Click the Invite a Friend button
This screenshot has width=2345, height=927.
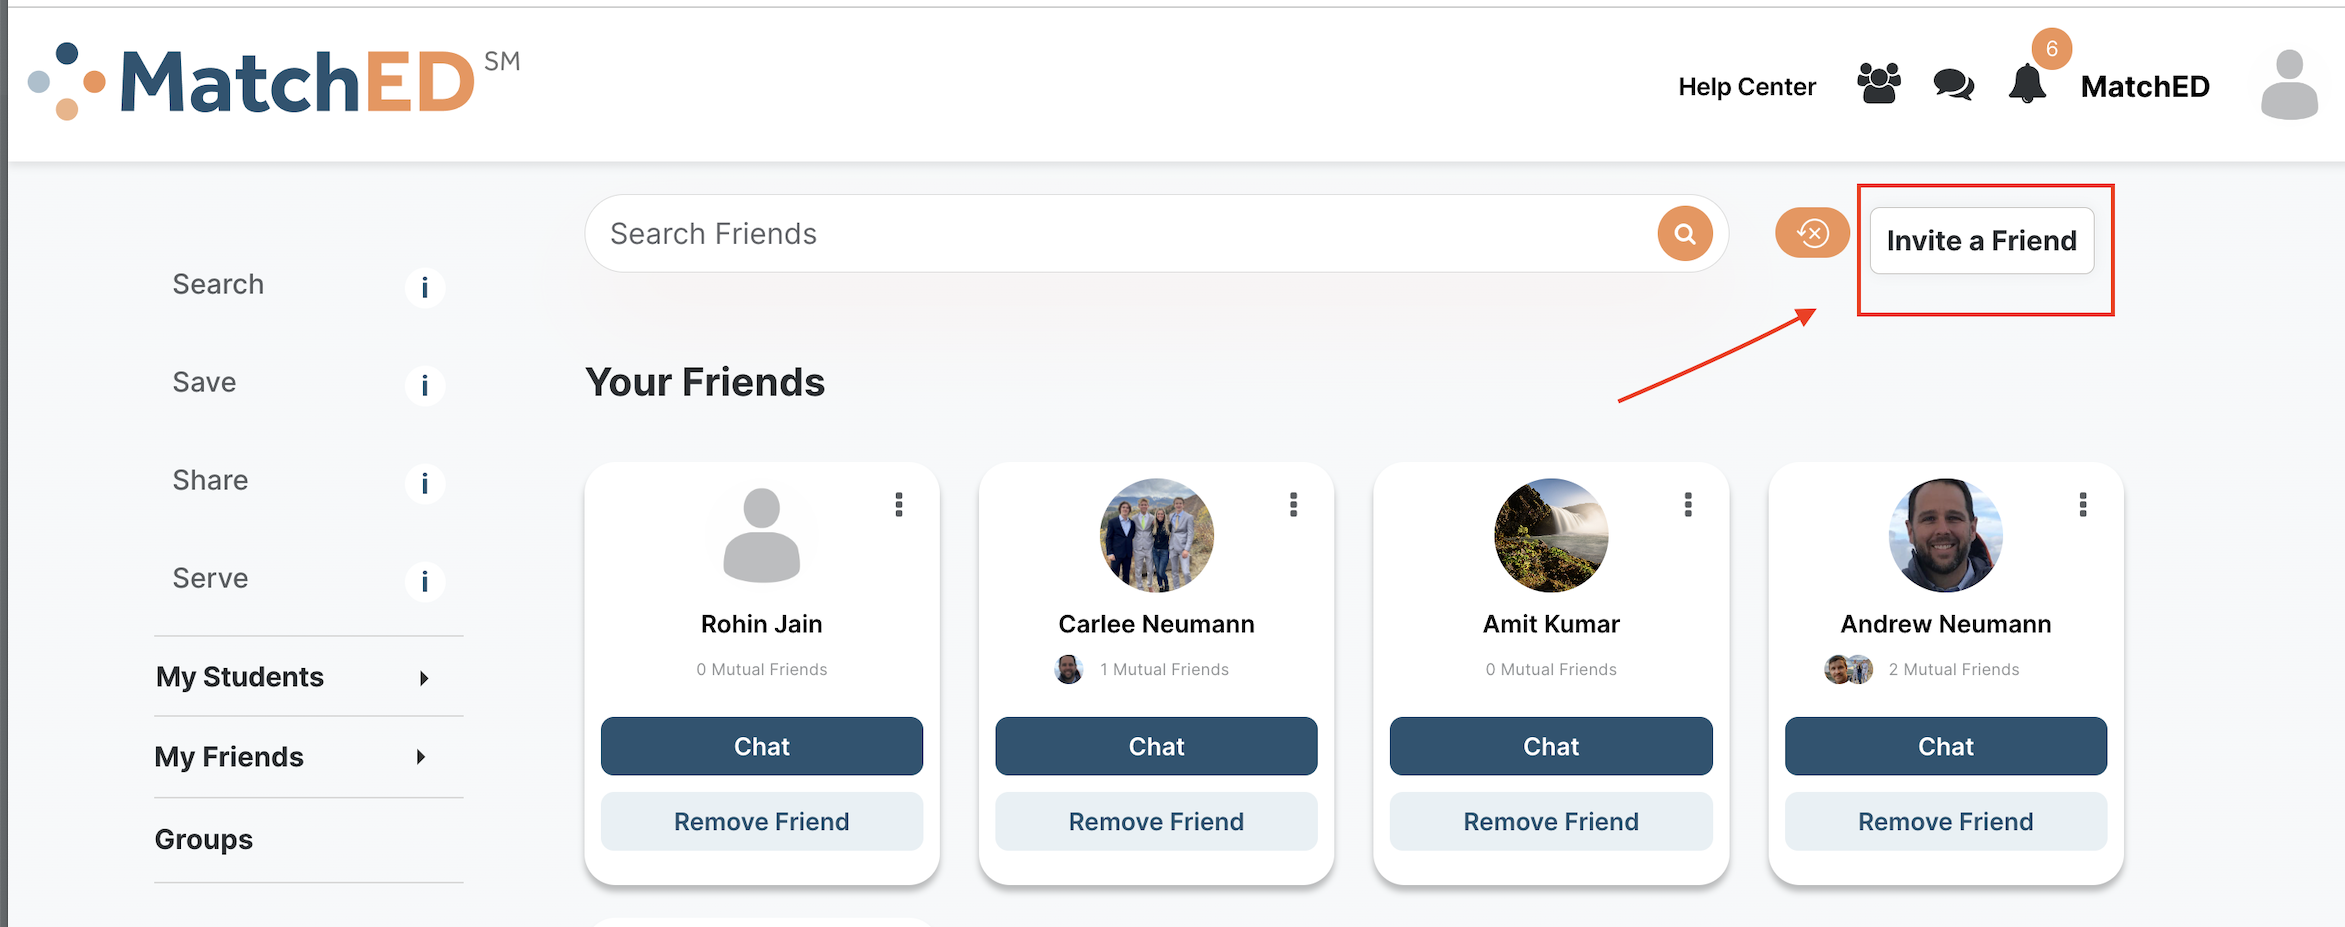click(1981, 241)
